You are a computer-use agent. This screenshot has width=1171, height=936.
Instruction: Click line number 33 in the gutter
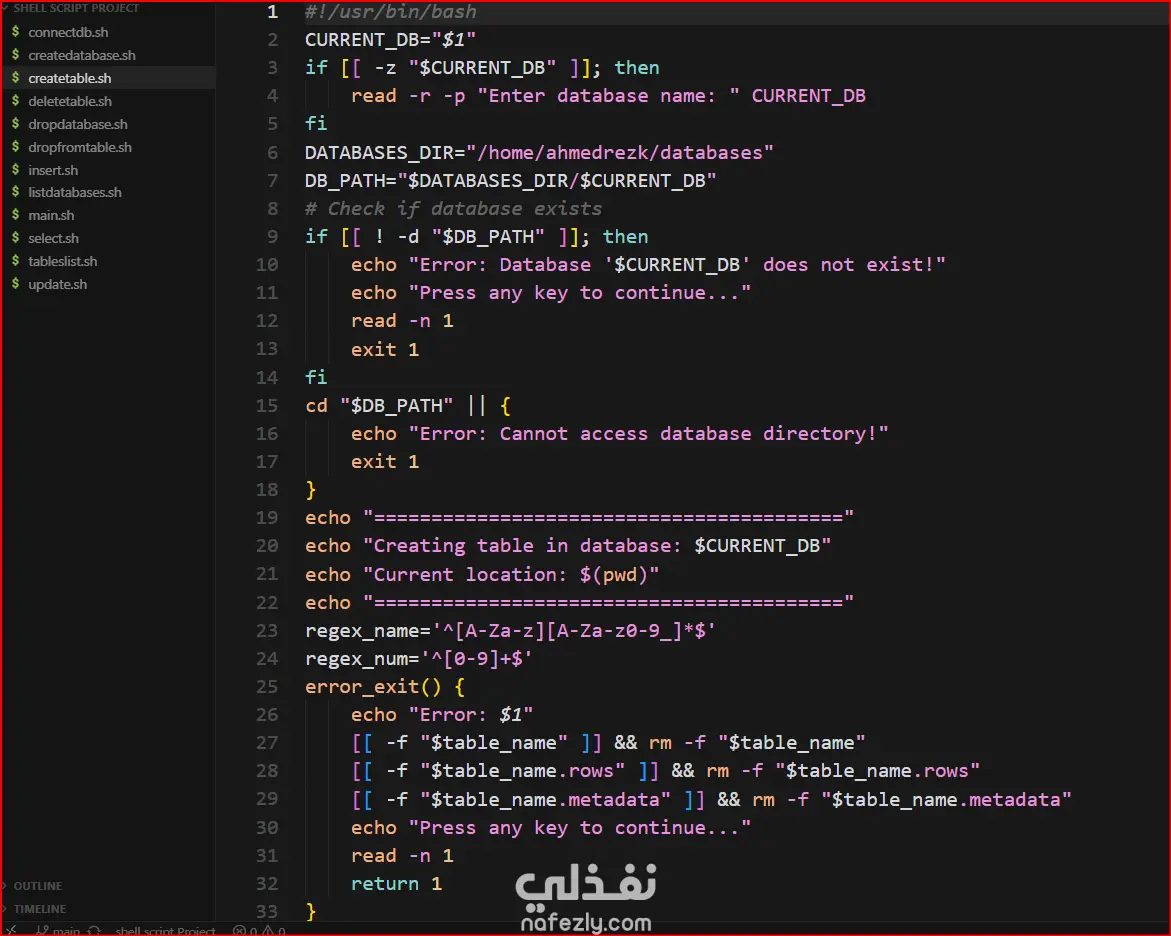pos(267,911)
